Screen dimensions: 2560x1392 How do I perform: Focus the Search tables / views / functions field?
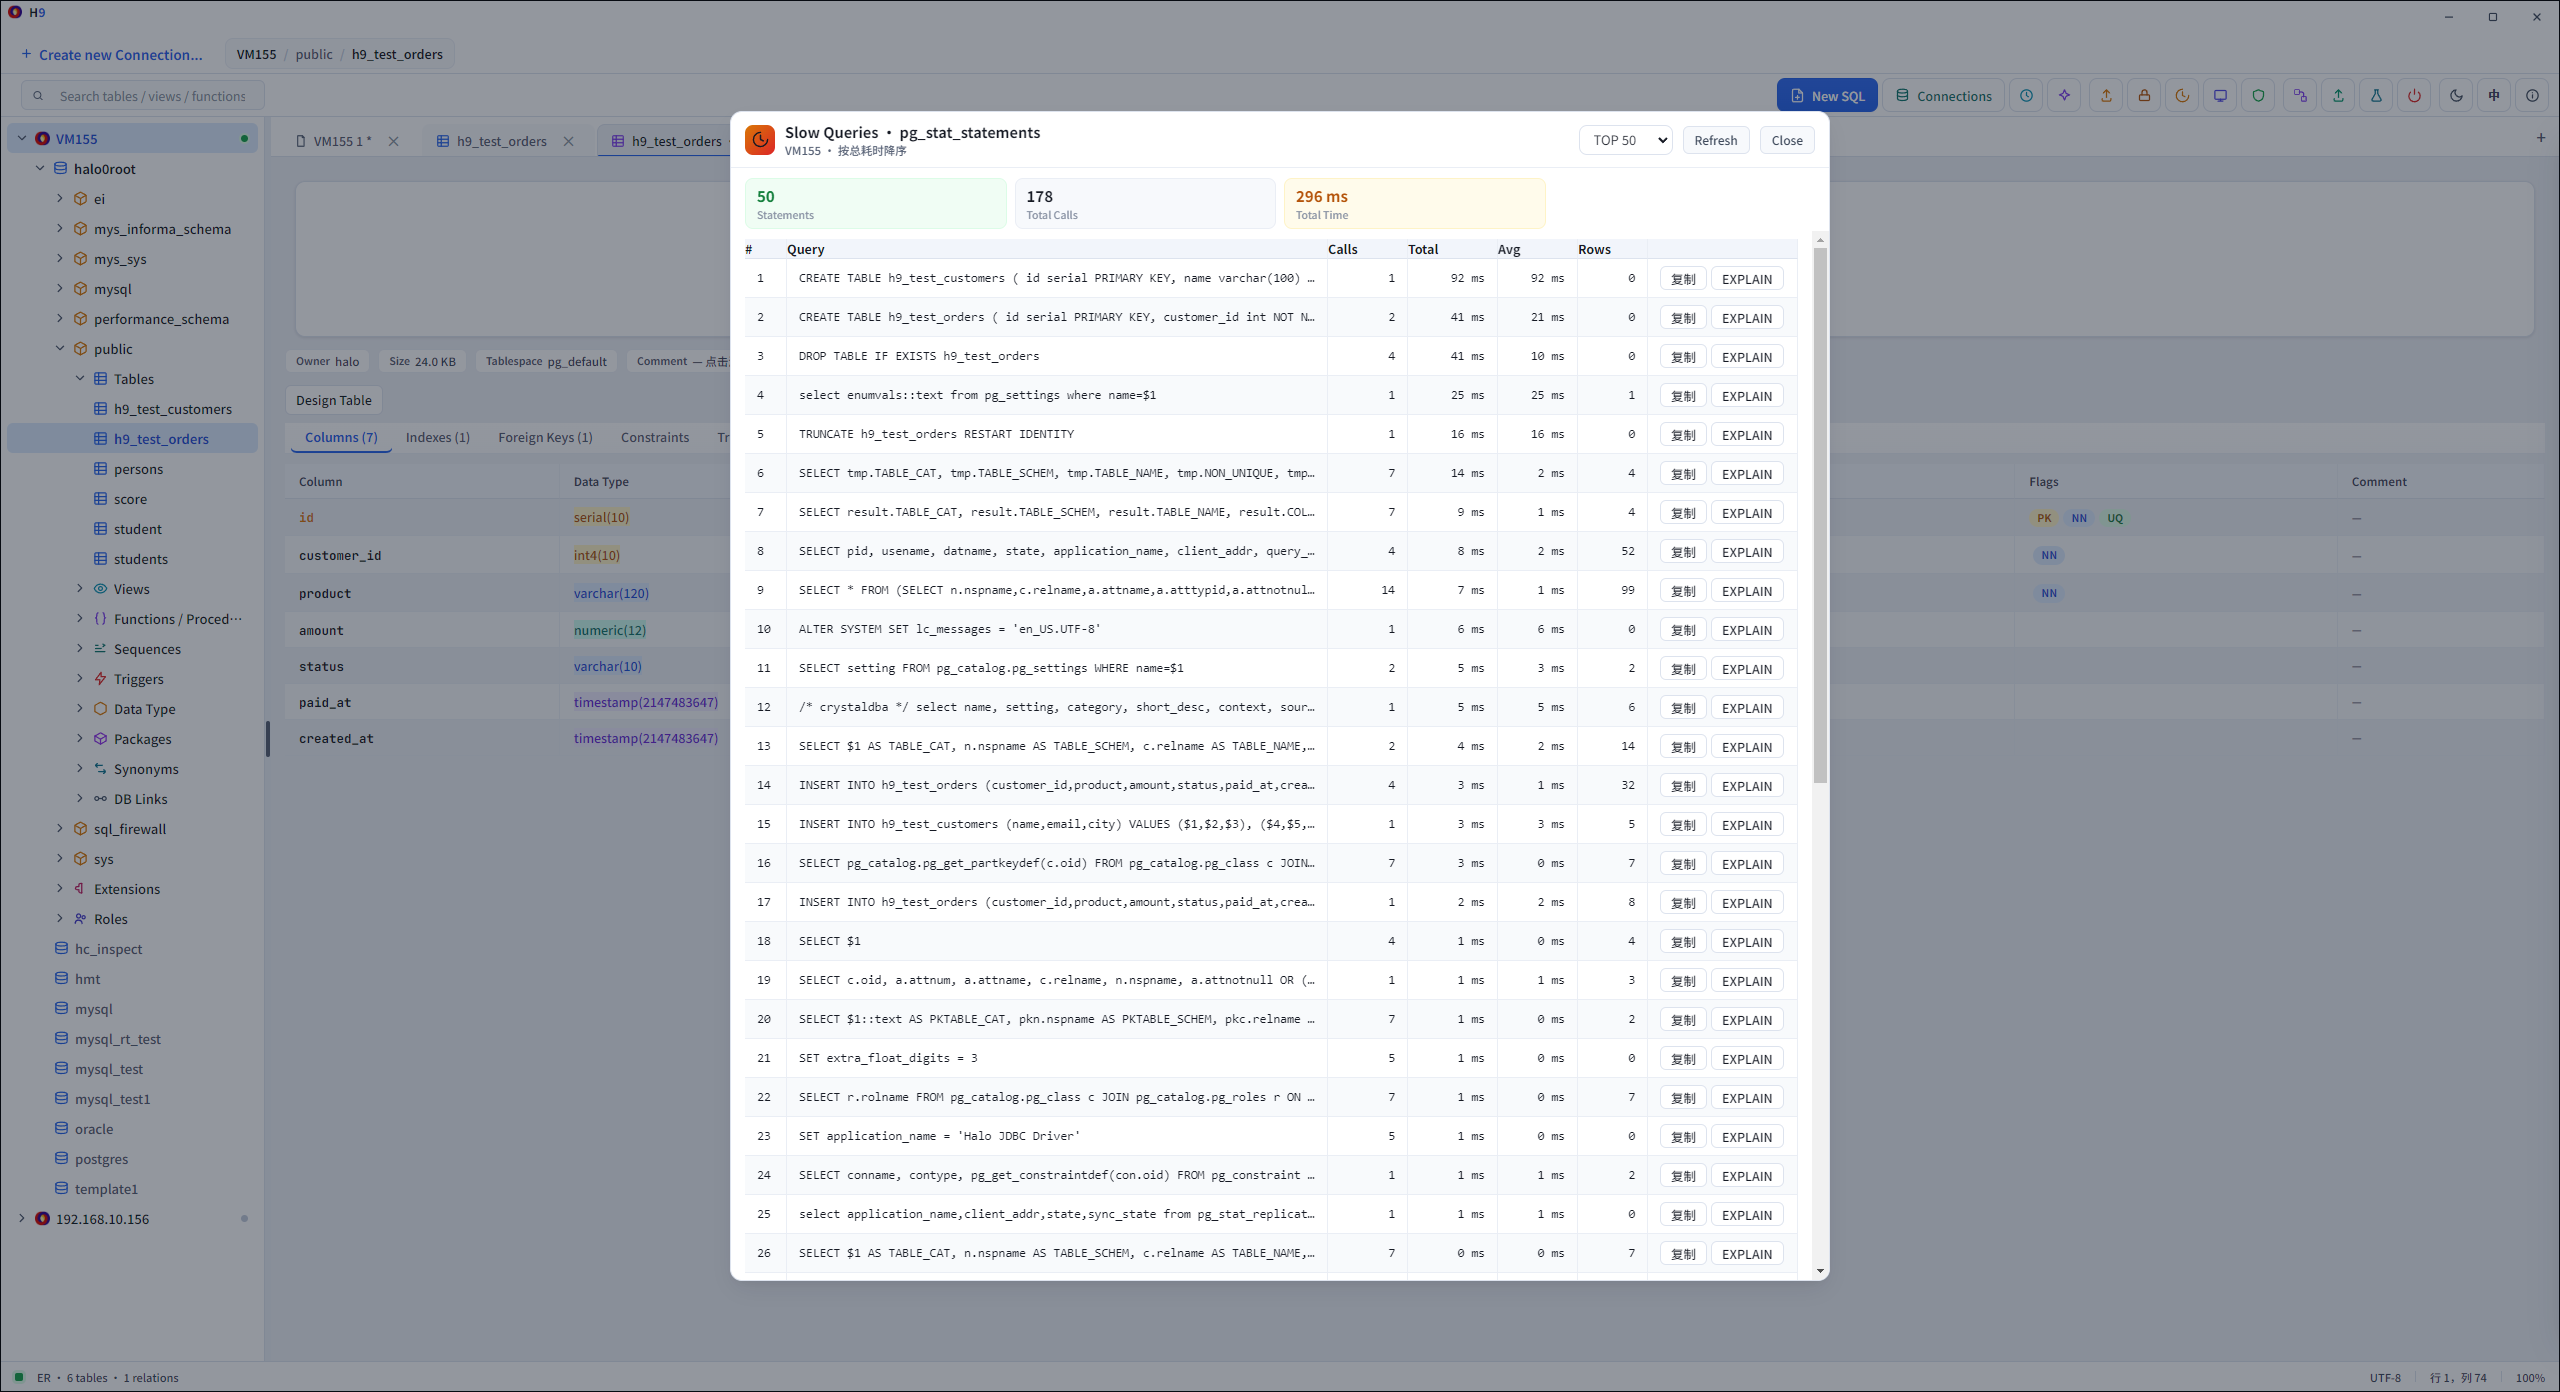click(143, 96)
